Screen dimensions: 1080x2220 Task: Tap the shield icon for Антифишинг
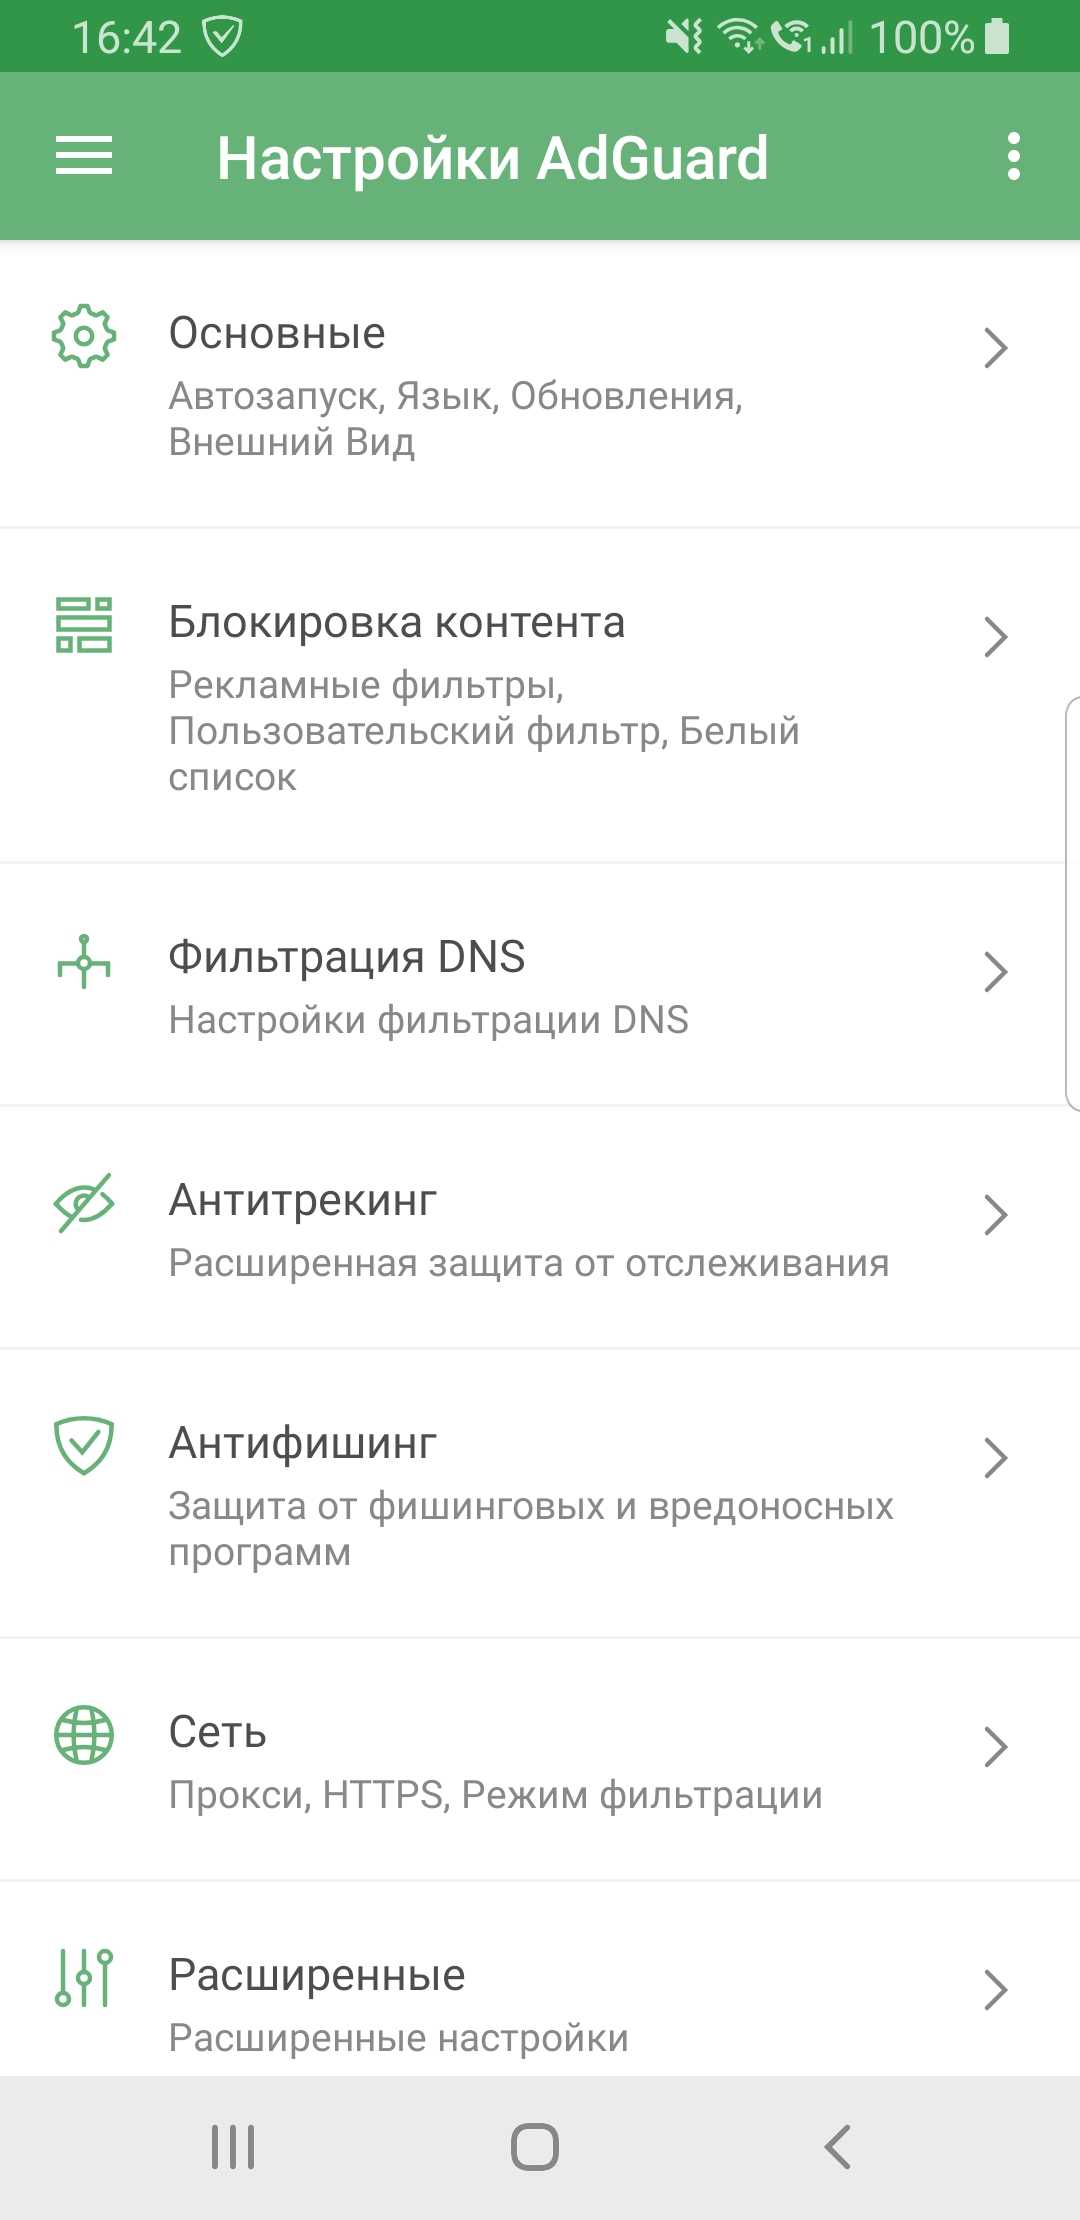coord(84,1446)
